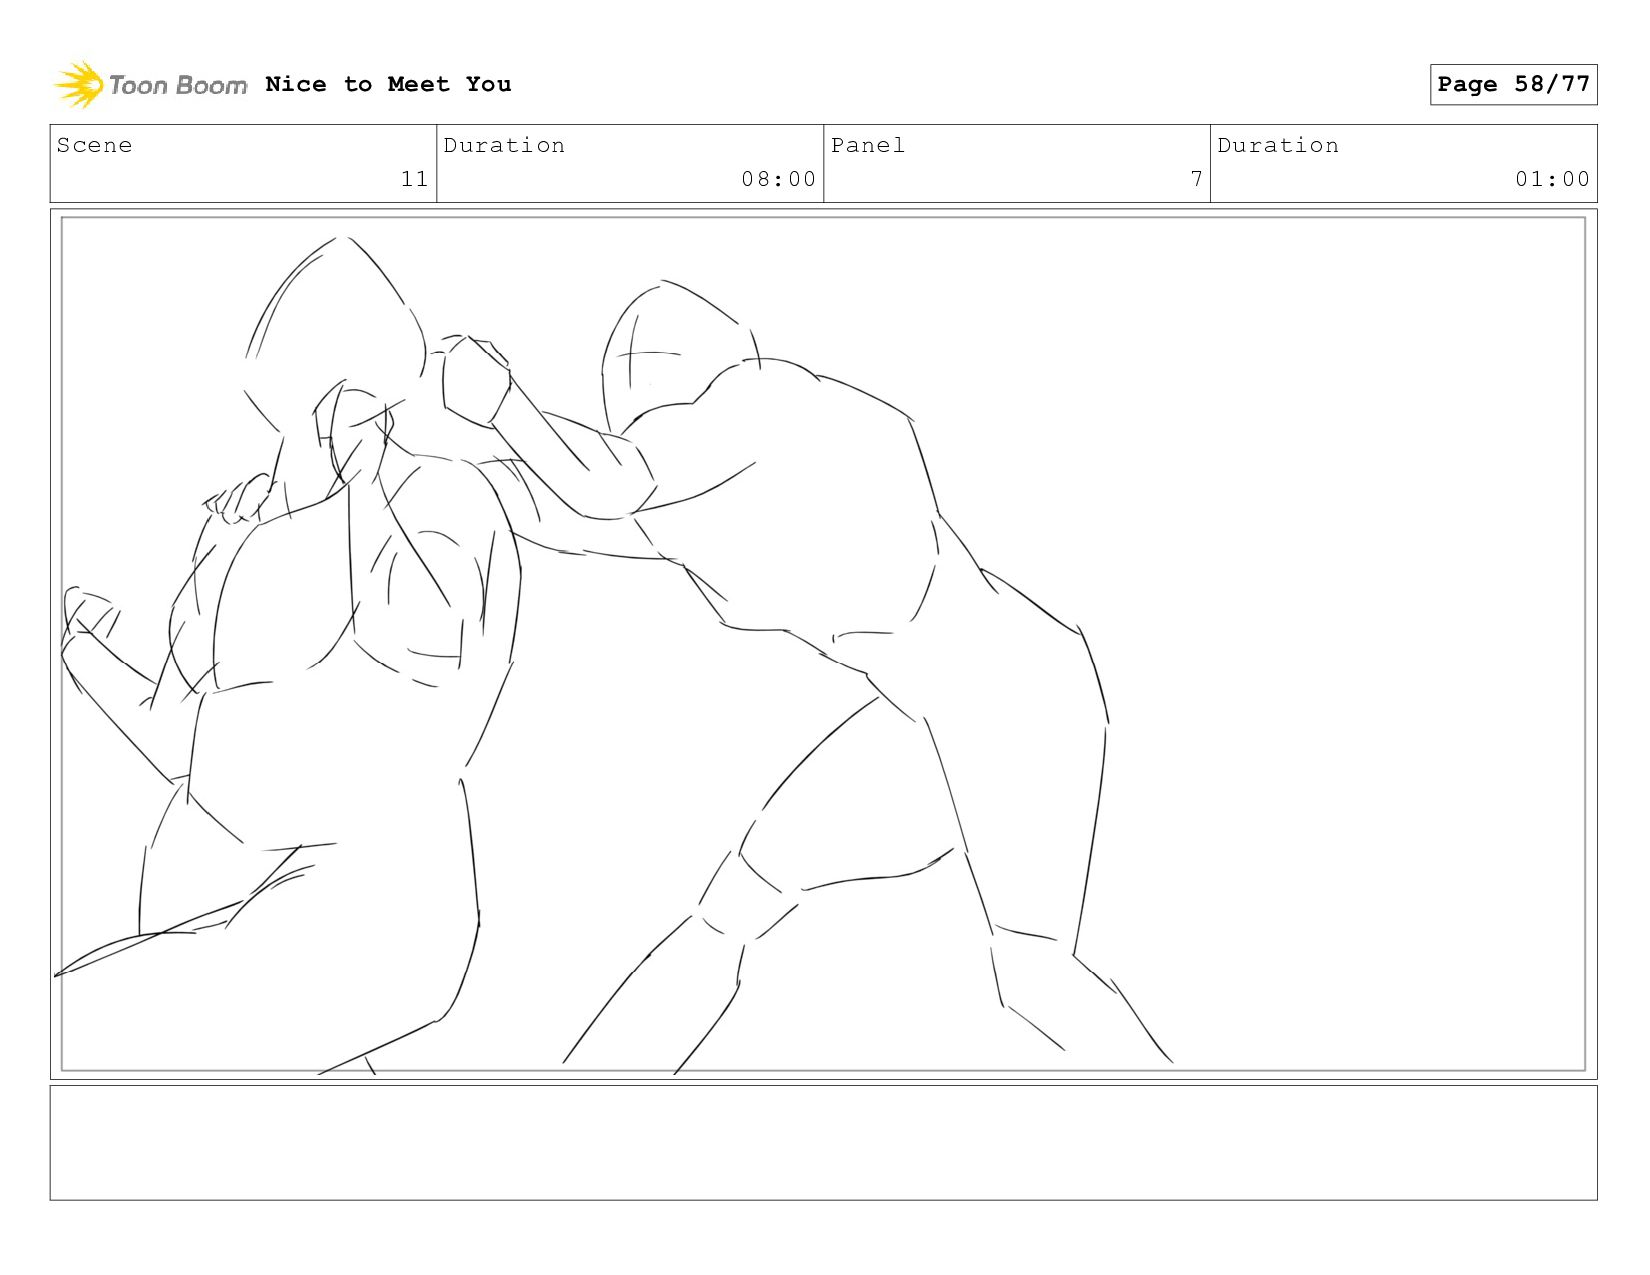Click the "Panel" header label
1650x1275 pixels.
[x=868, y=145]
